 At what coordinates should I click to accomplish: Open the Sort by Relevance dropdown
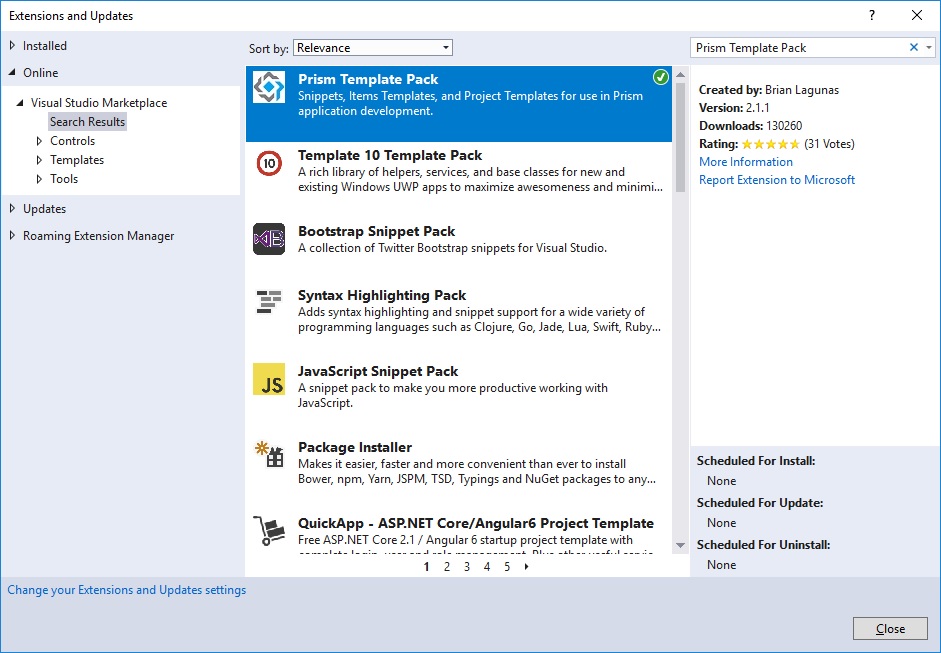tap(373, 48)
